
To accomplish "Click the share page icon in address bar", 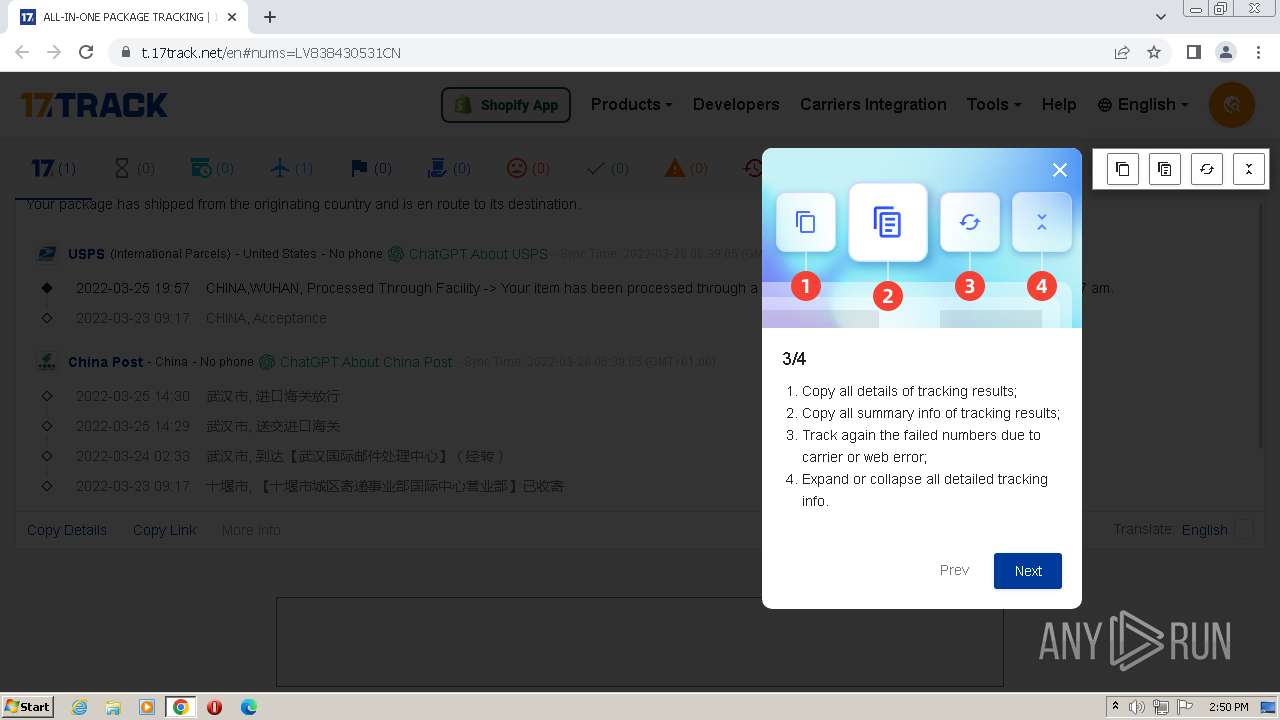I will pyautogui.click(x=1122, y=53).
